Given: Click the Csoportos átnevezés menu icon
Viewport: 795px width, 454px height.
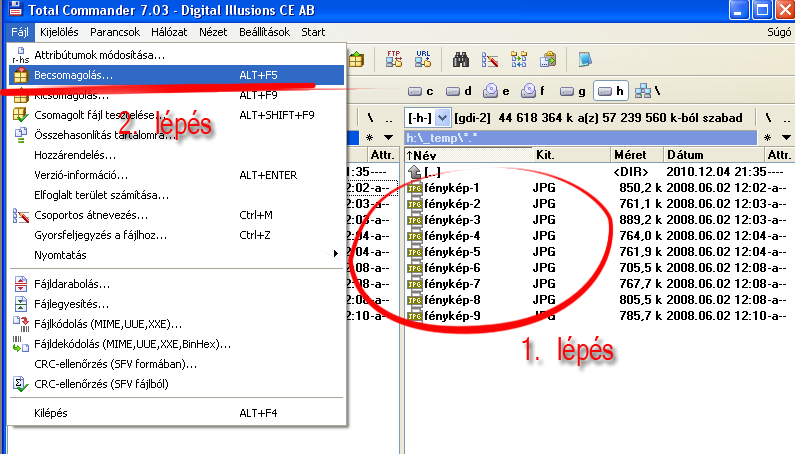Looking at the screenshot, I should click(21, 216).
